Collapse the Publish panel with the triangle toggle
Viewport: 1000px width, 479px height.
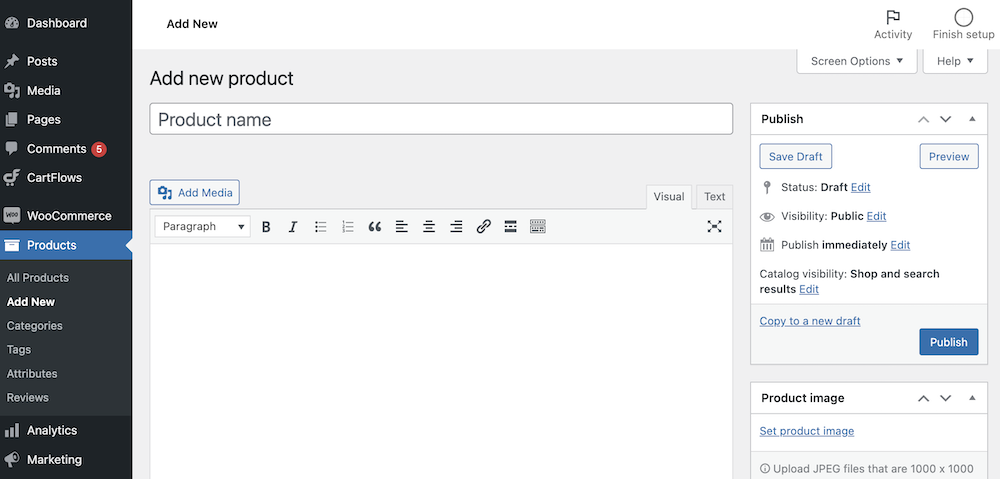tap(972, 119)
